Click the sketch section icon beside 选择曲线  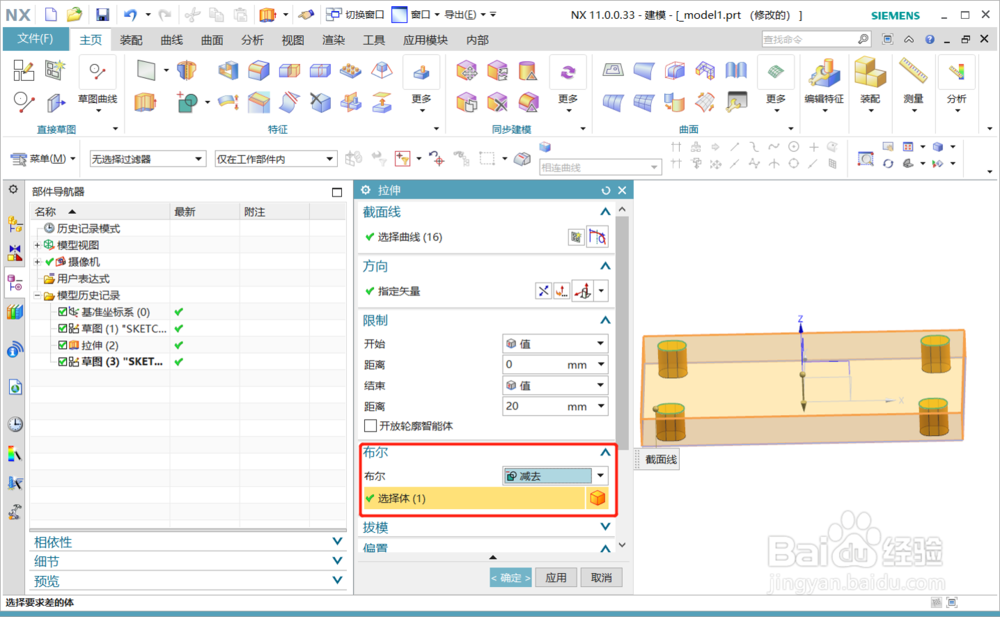(x=576, y=237)
